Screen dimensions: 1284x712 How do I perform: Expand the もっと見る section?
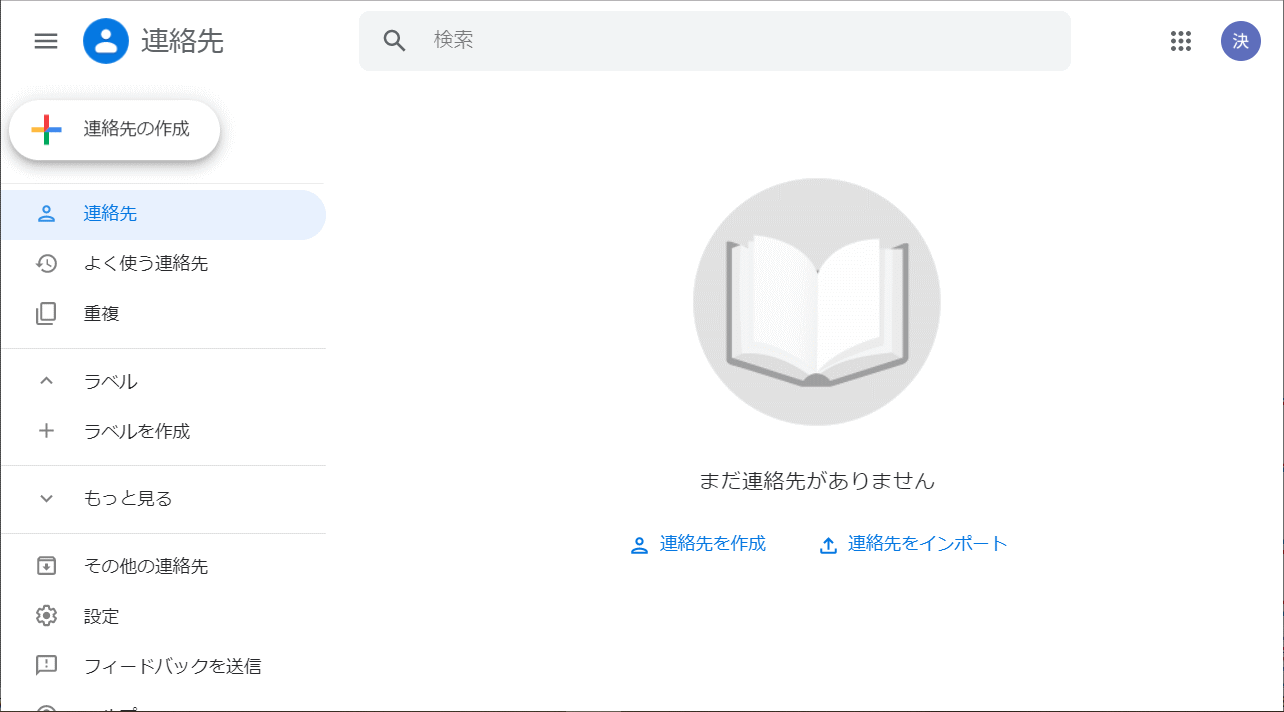click(x=46, y=498)
